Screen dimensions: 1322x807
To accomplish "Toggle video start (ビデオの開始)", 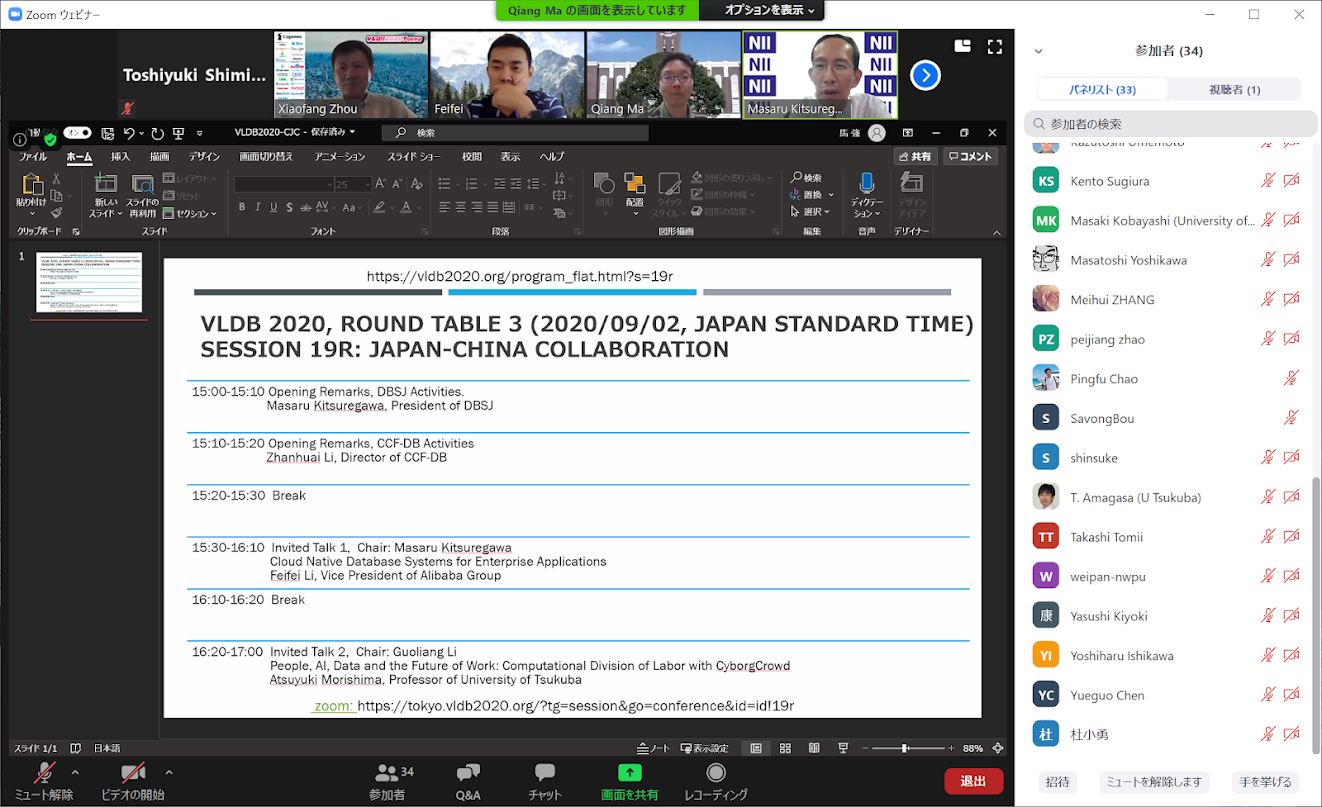I will 132,773.
